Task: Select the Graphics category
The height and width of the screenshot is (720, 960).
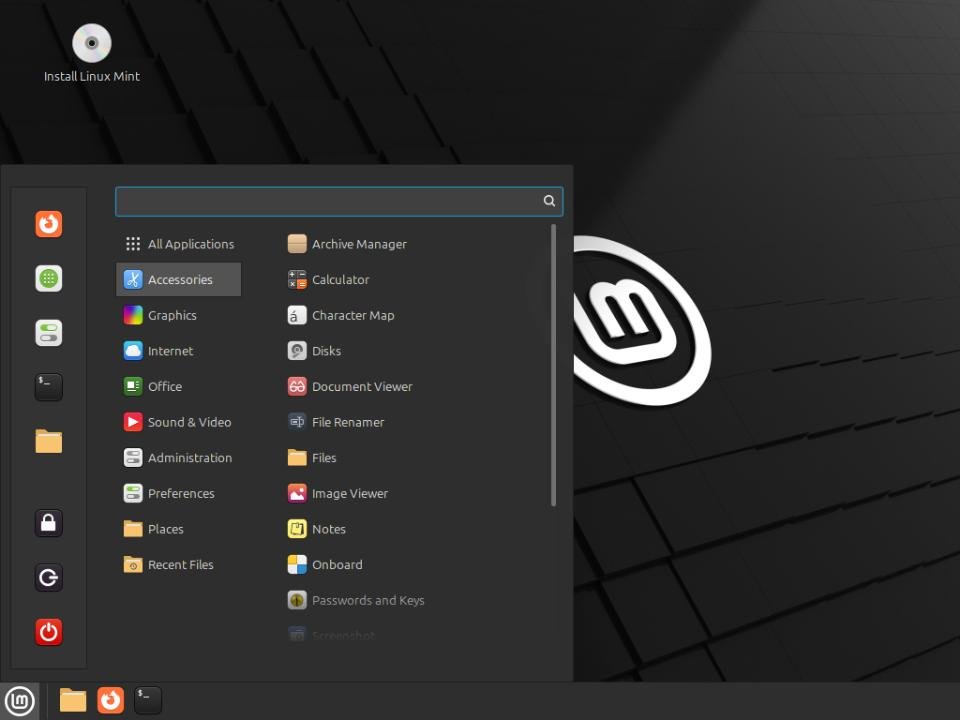Action: (x=179, y=315)
